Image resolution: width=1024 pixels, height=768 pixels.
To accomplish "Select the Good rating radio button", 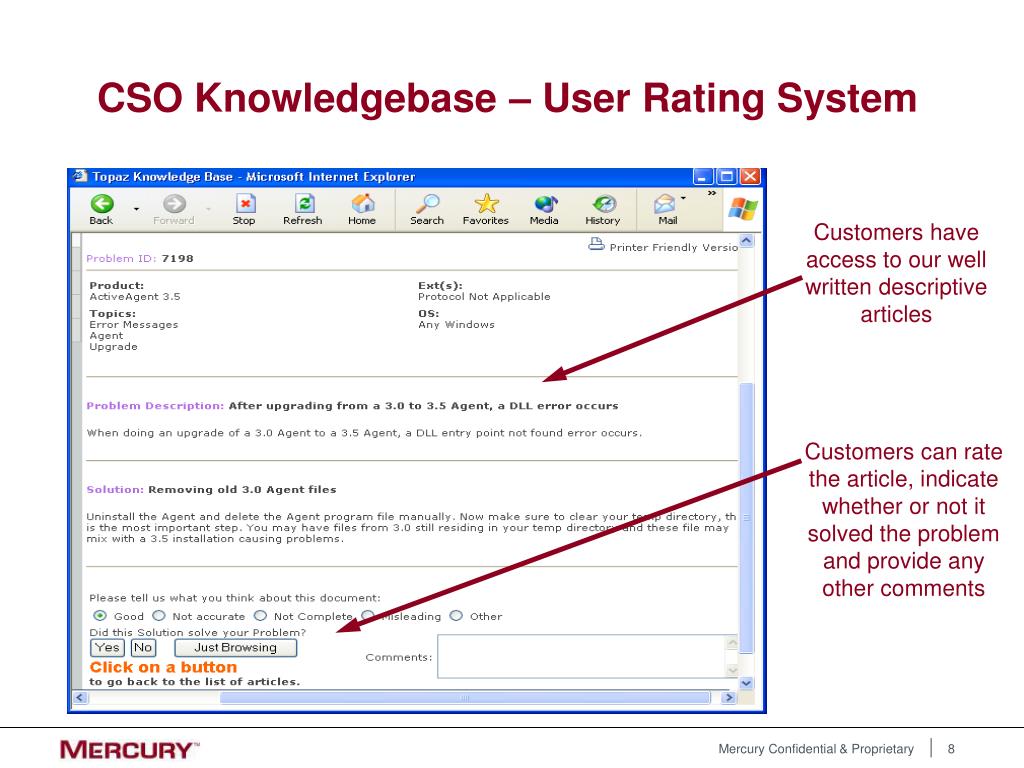I will (100, 616).
